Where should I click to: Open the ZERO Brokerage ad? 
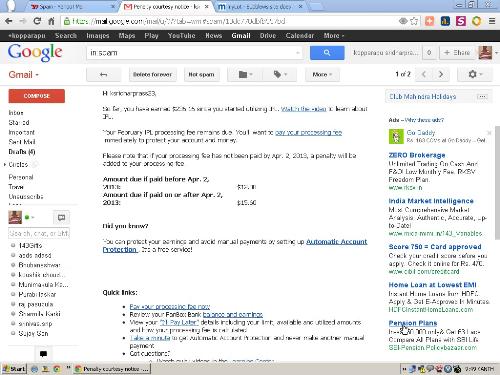point(417,155)
